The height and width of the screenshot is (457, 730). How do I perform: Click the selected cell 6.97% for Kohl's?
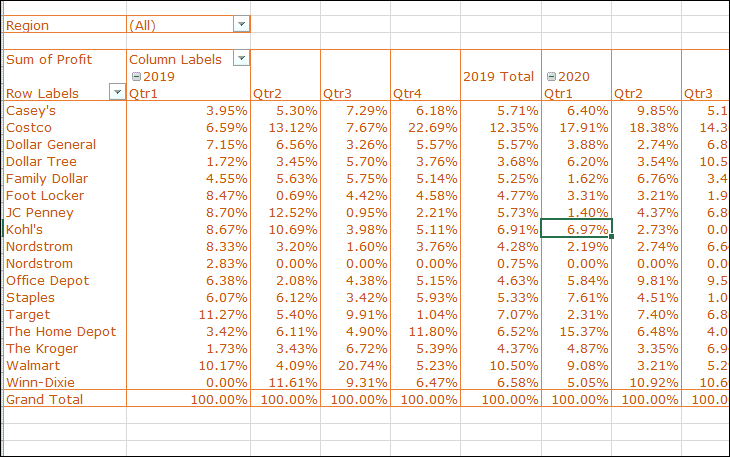pos(576,229)
